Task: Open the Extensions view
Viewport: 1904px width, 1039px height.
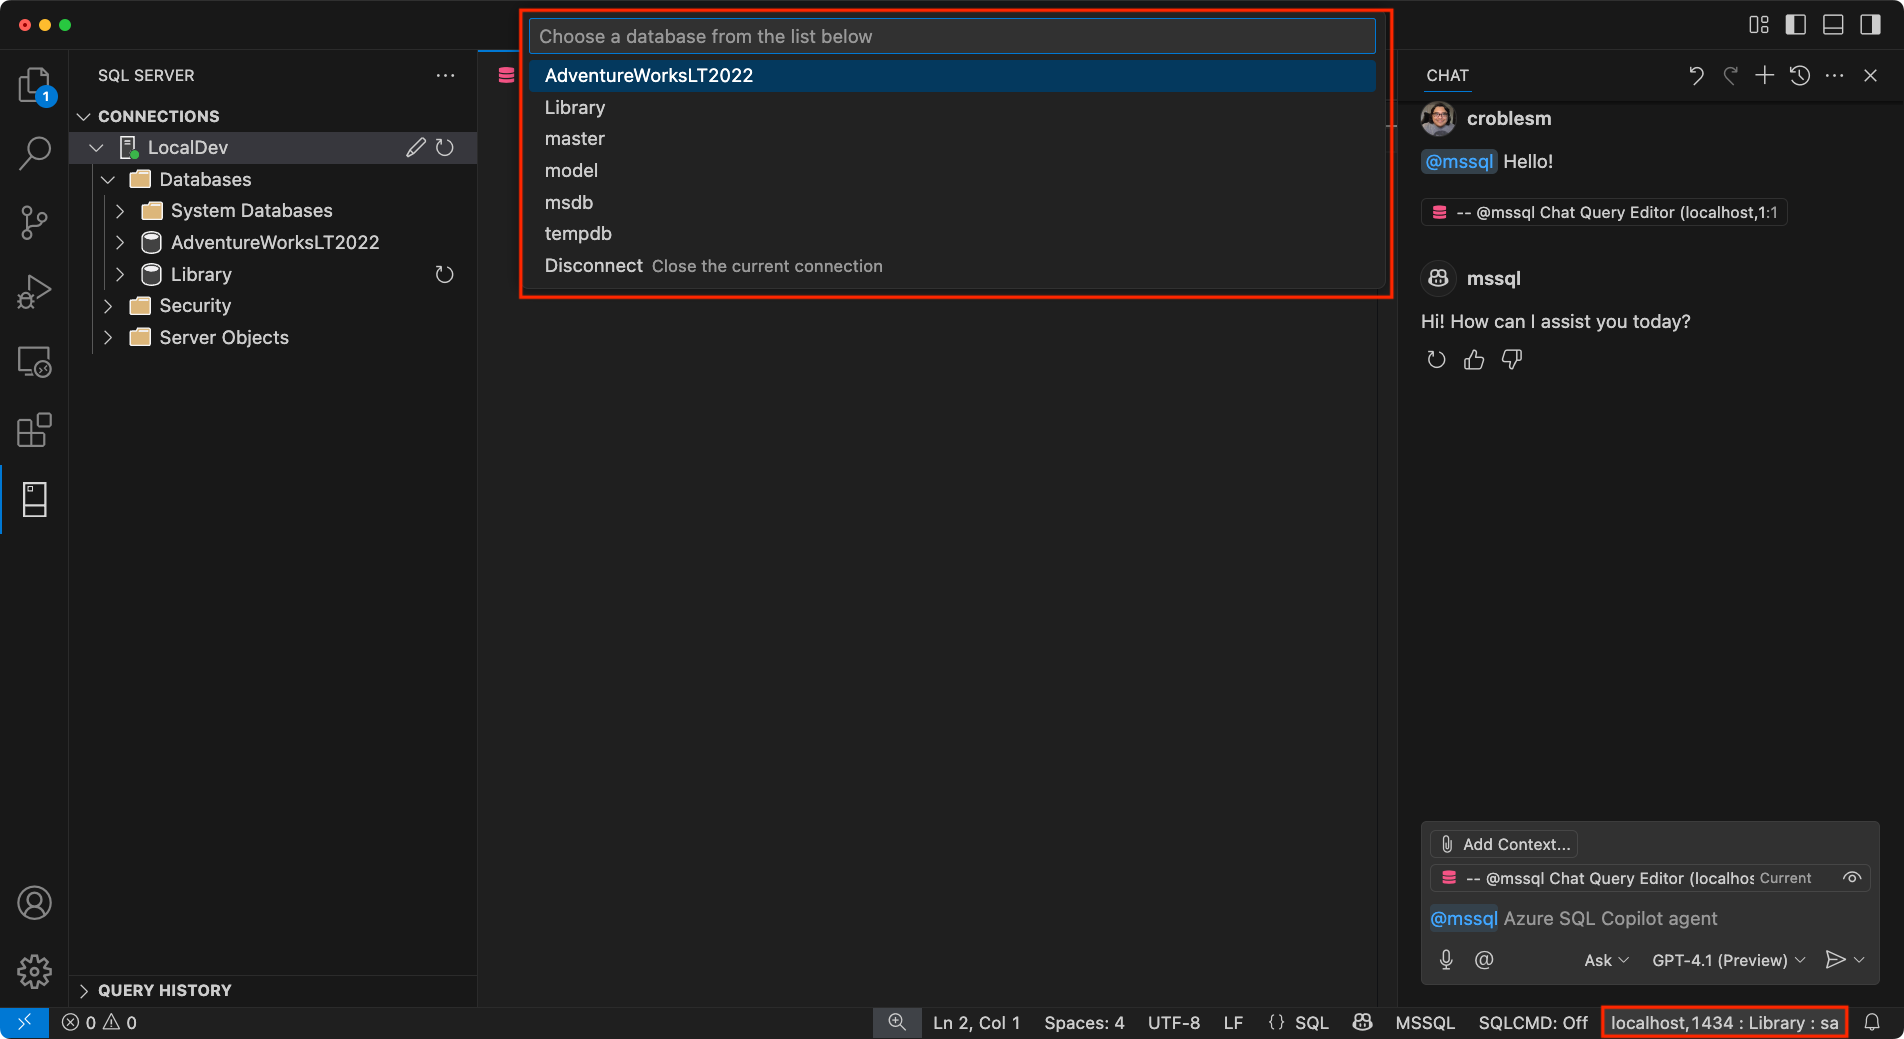Action: coord(35,430)
